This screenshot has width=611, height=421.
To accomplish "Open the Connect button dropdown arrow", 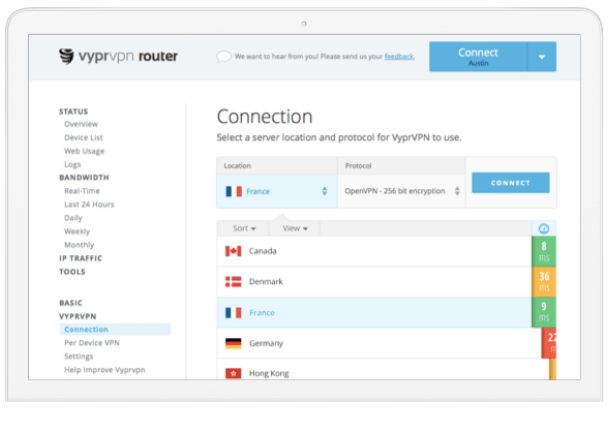I will tap(542, 57).
